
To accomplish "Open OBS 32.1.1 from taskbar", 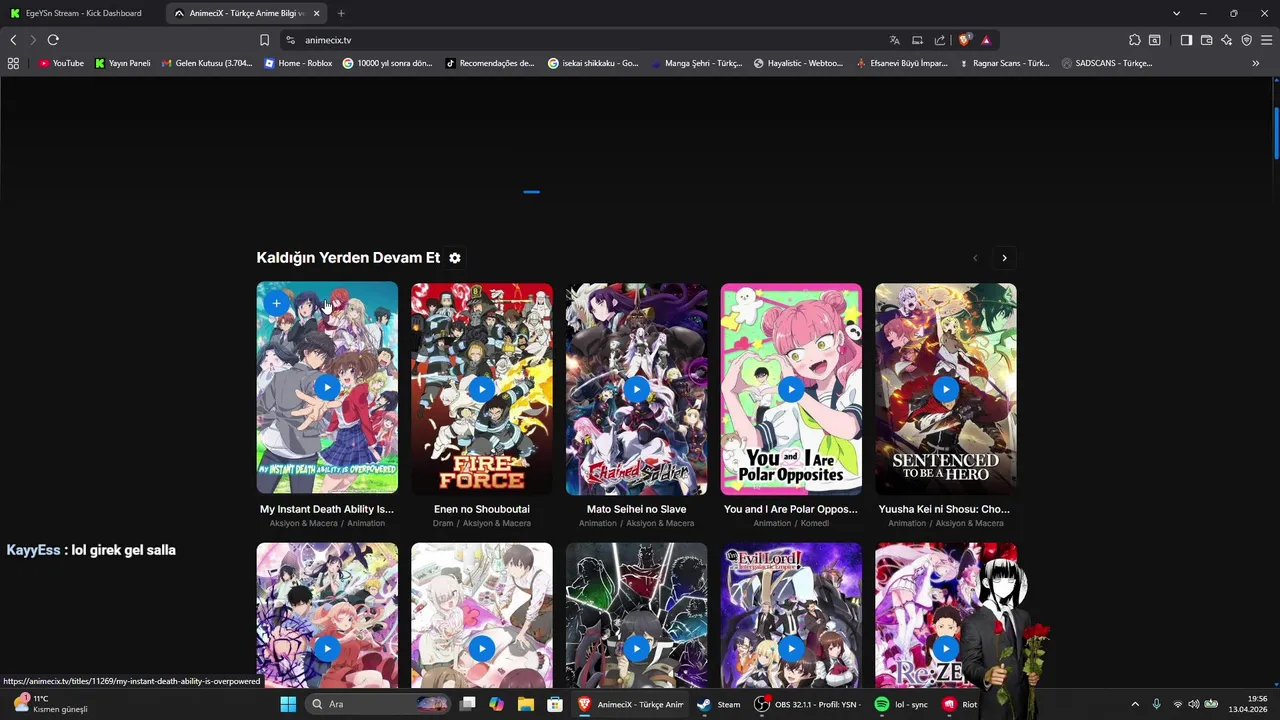I will coord(807,704).
